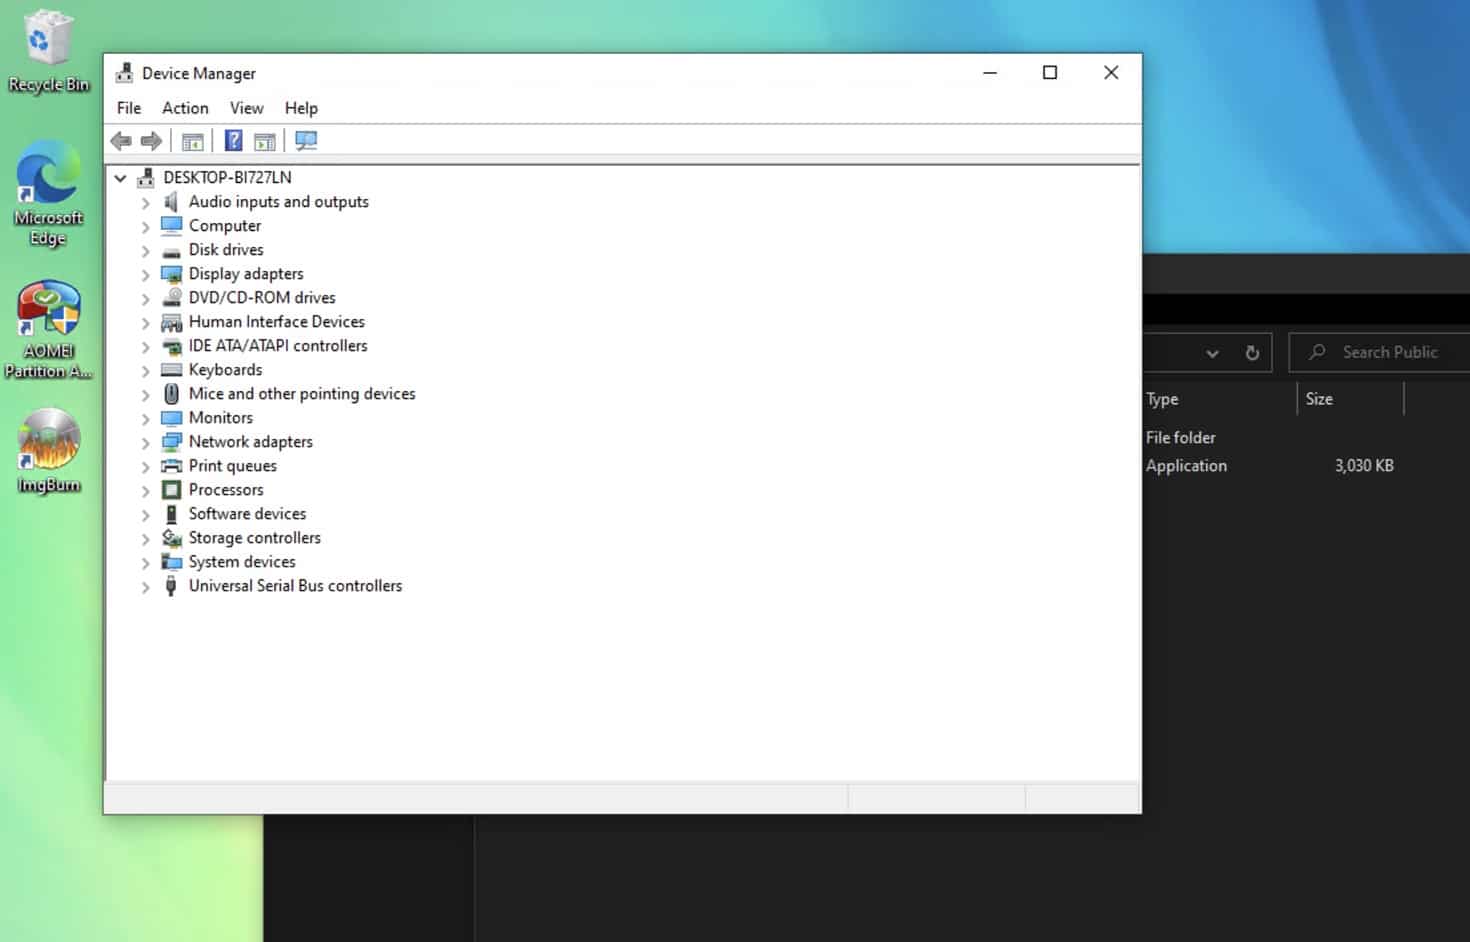
Task: Select the ImgBurn desktop shortcut
Action: click(48, 452)
